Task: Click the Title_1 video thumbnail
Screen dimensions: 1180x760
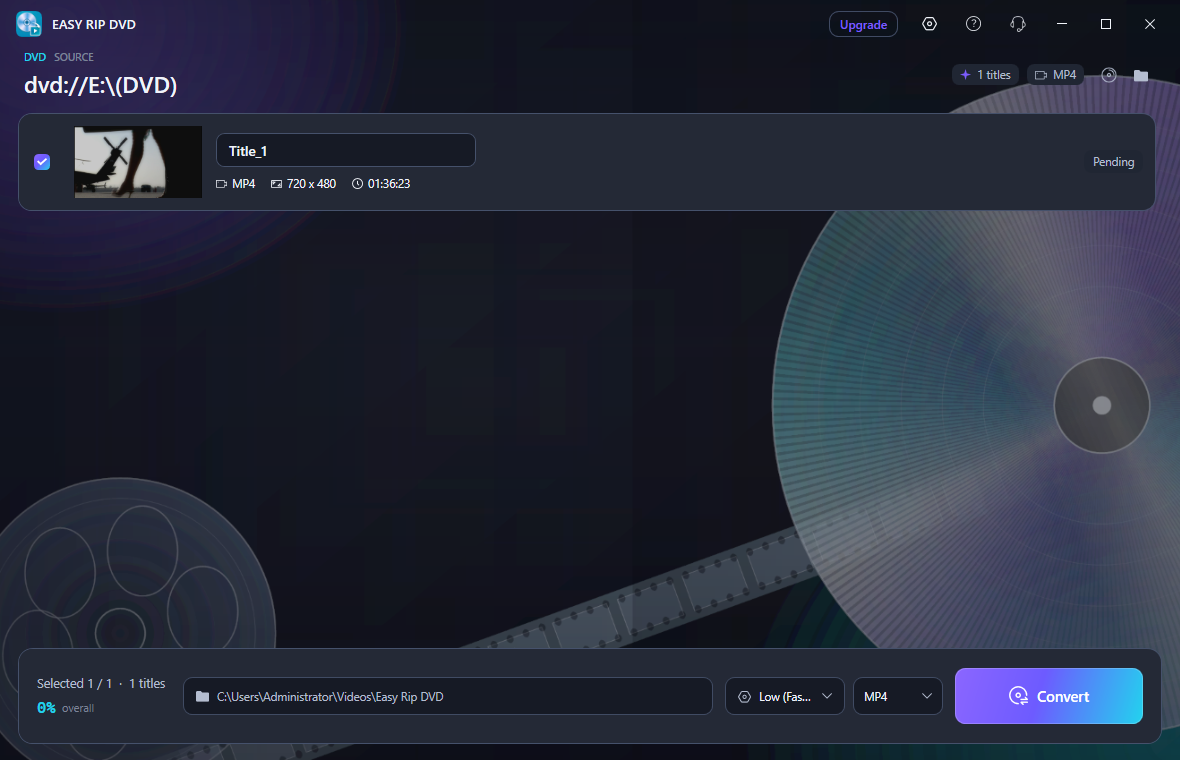Action: tap(138, 162)
